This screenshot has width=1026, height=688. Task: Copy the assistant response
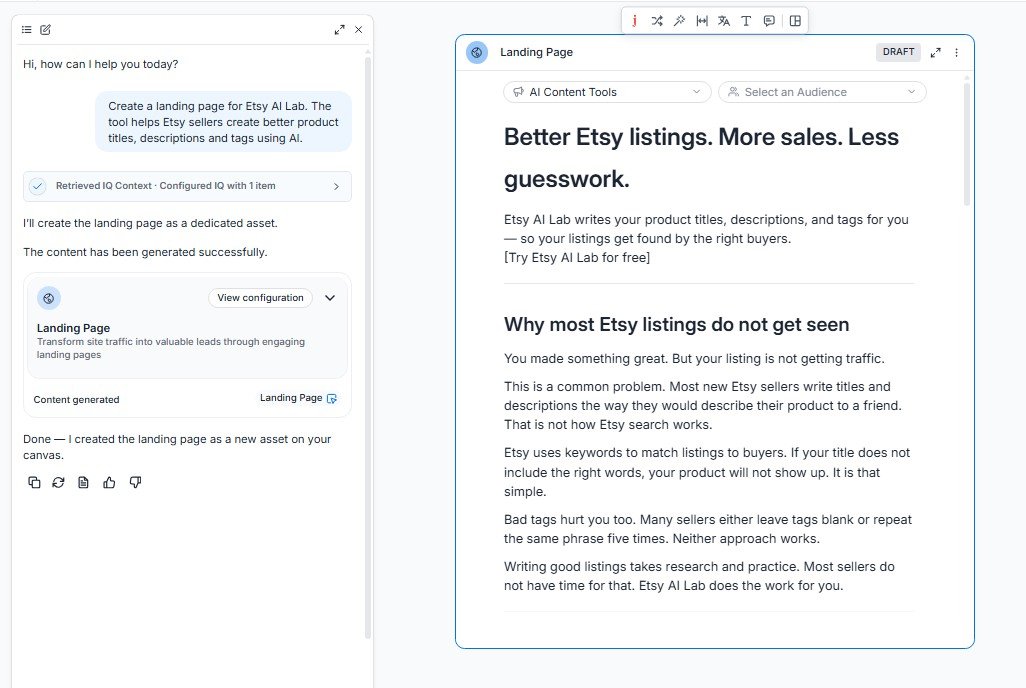point(34,482)
